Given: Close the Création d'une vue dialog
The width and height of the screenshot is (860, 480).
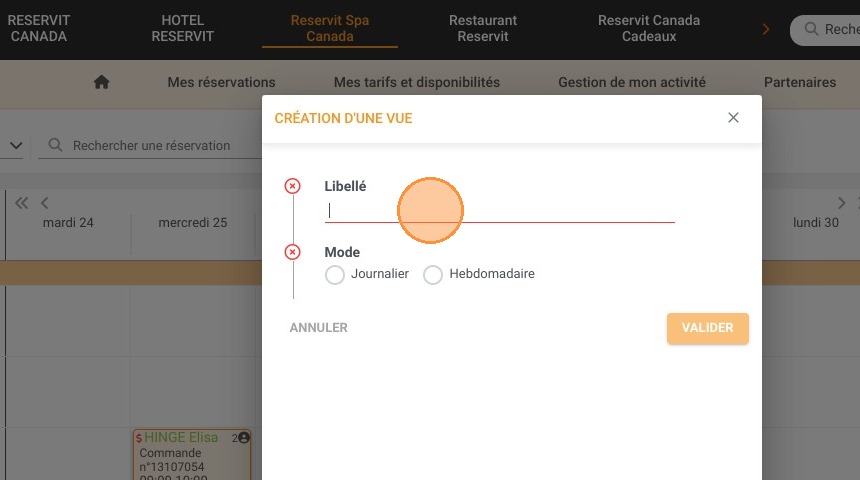Looking at the screenshot, I should coord(733,117).
